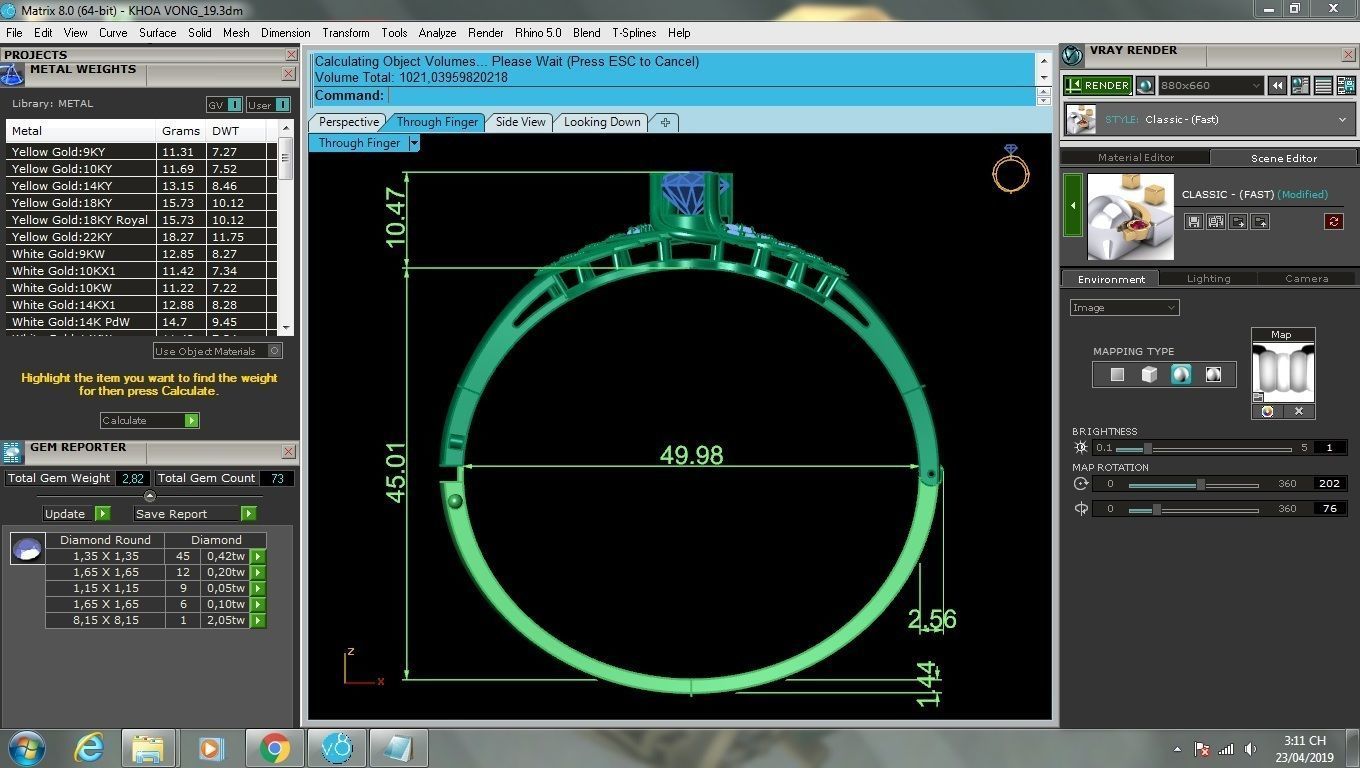Click the horizontal map rotation slider handle

coord(1200,484)
